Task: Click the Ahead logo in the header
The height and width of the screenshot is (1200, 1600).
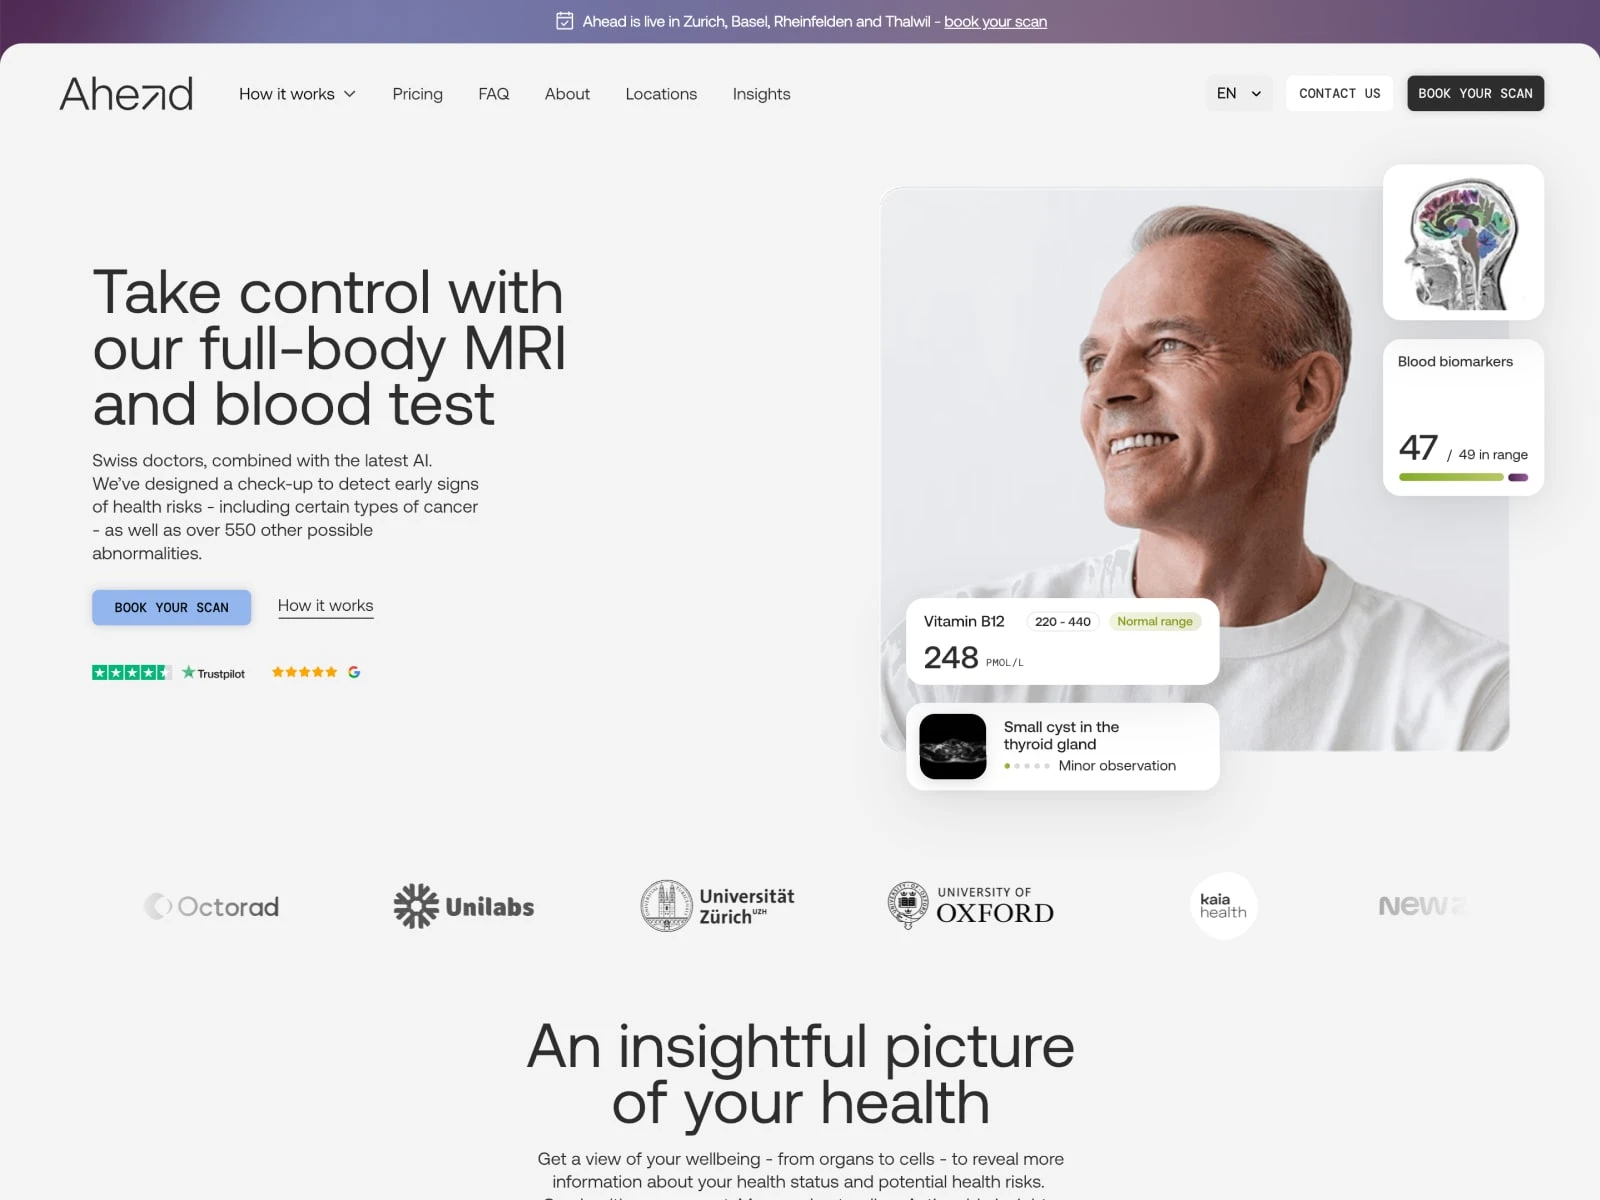Action: 126,94
